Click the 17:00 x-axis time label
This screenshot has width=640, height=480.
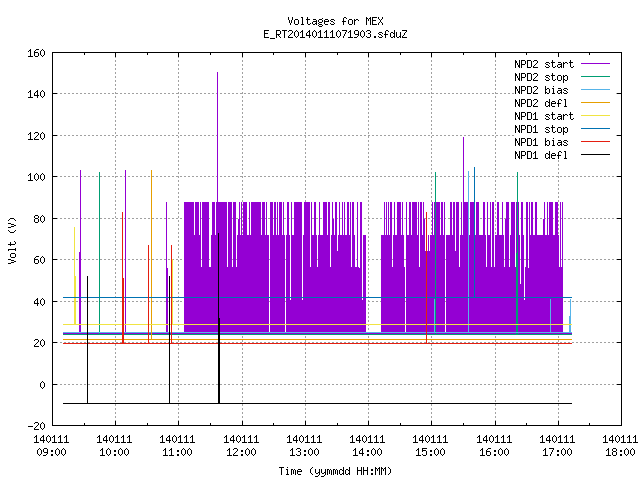[558, 453]
